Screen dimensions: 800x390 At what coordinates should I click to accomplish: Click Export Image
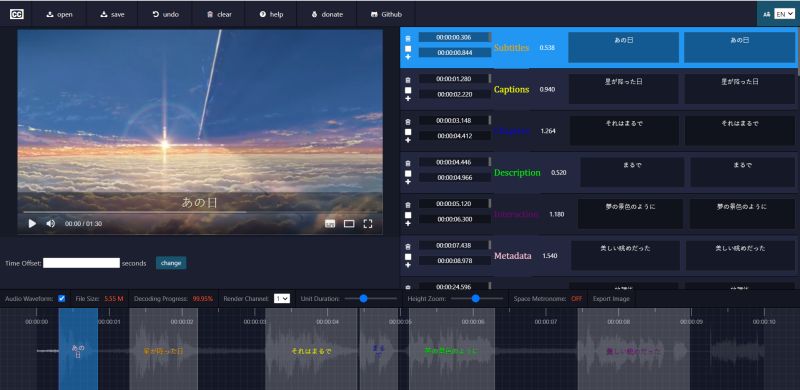click(x=611, y=299)
